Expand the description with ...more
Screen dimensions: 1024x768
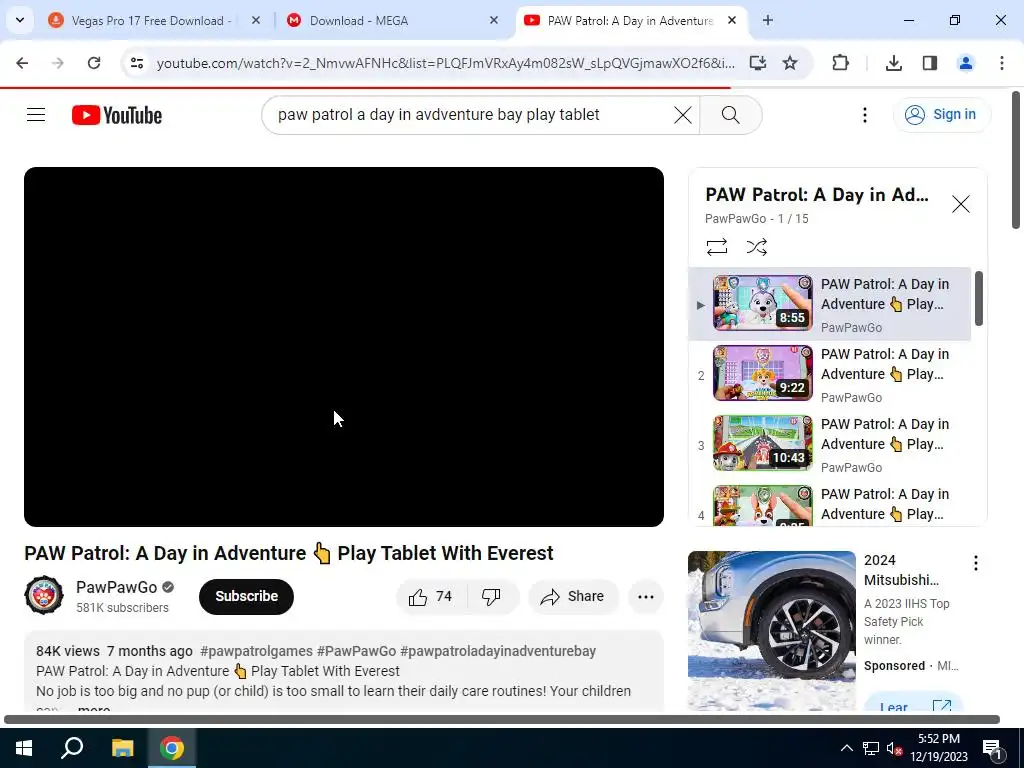(x=93, y=708)
